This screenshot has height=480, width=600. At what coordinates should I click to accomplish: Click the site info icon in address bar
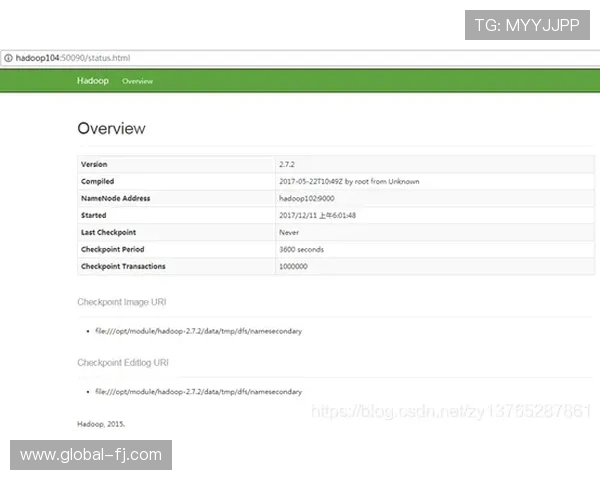[x=8, y=59]
